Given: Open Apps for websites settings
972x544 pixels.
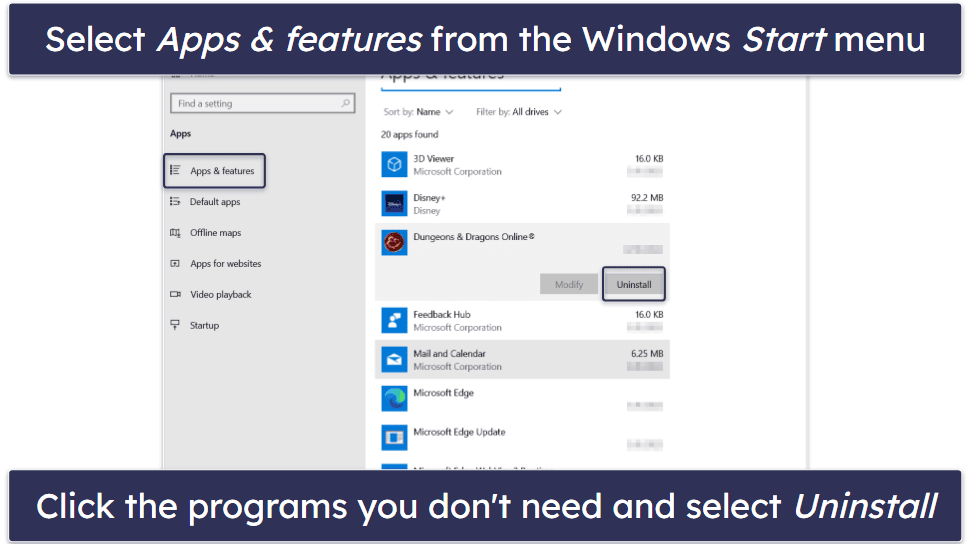Looking at the screenshot, I should point(226,263).
